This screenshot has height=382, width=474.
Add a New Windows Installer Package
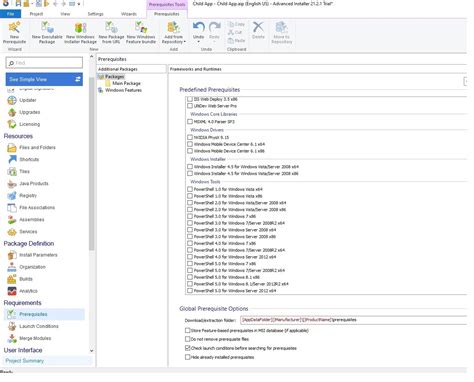pos(80,33)
